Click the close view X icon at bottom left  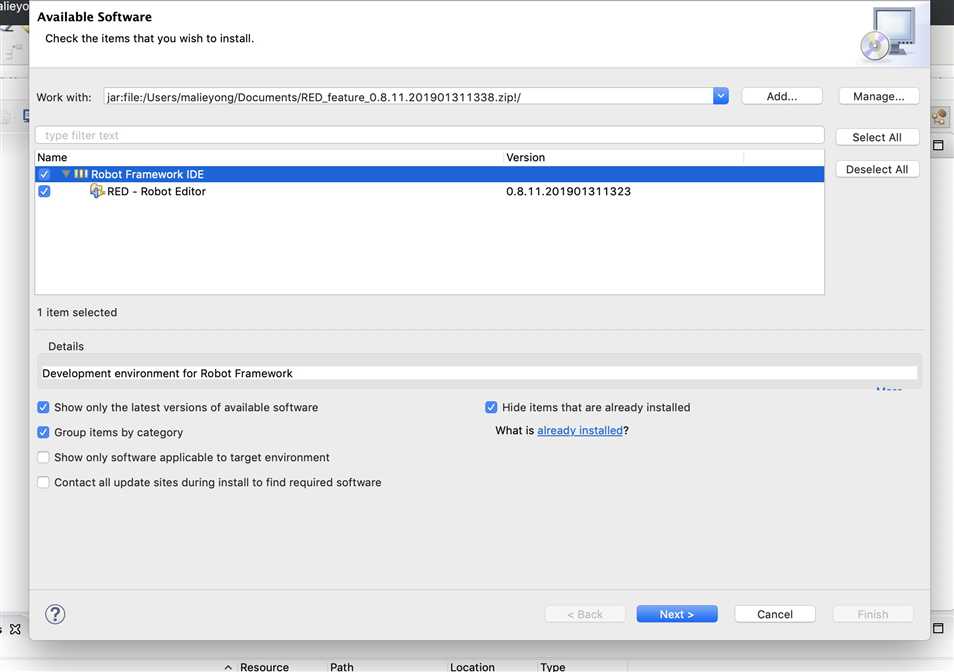pyautogui.click(x=15, y=629)
